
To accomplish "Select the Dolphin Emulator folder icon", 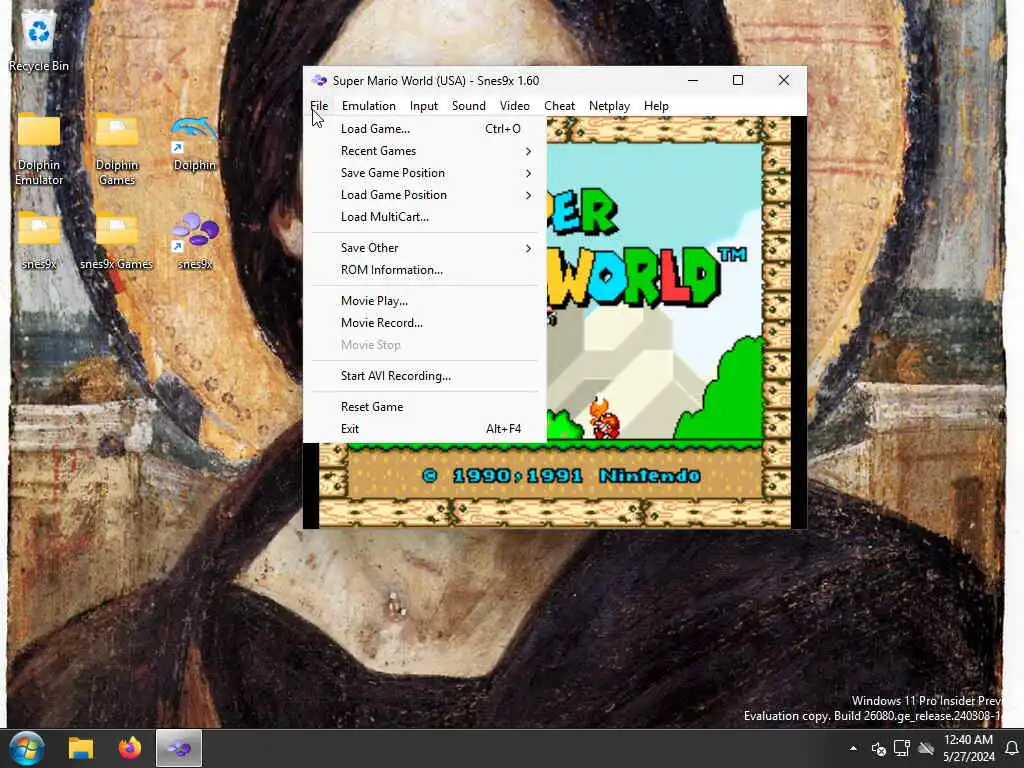I will [x=39, y=149].
